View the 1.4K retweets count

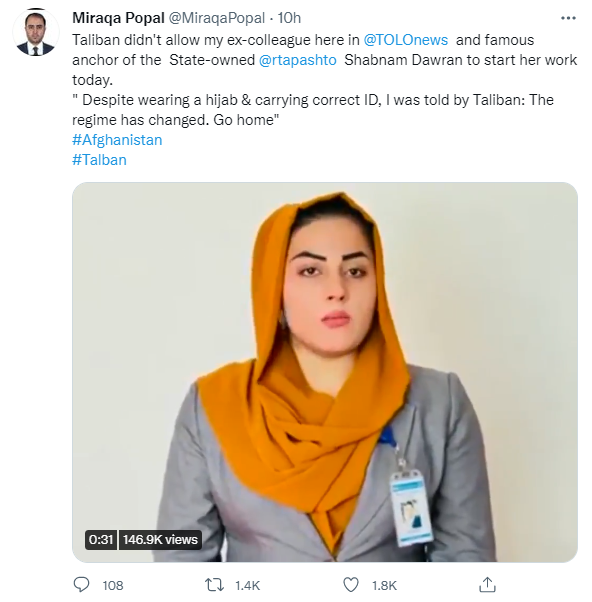(248, 585)
